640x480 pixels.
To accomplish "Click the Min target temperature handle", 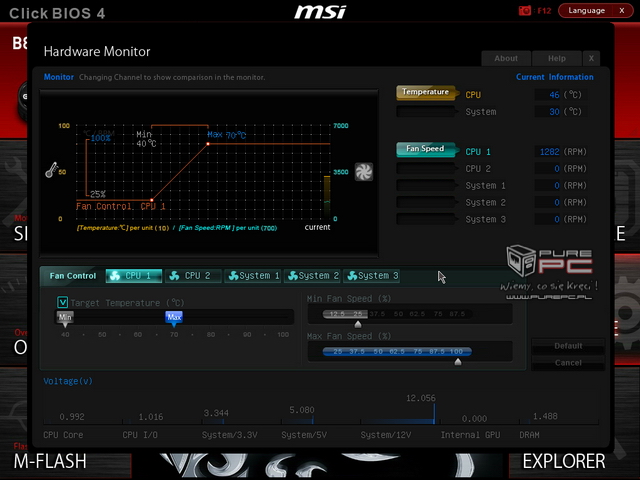I will pyautogui.click(x=65, y=319).
